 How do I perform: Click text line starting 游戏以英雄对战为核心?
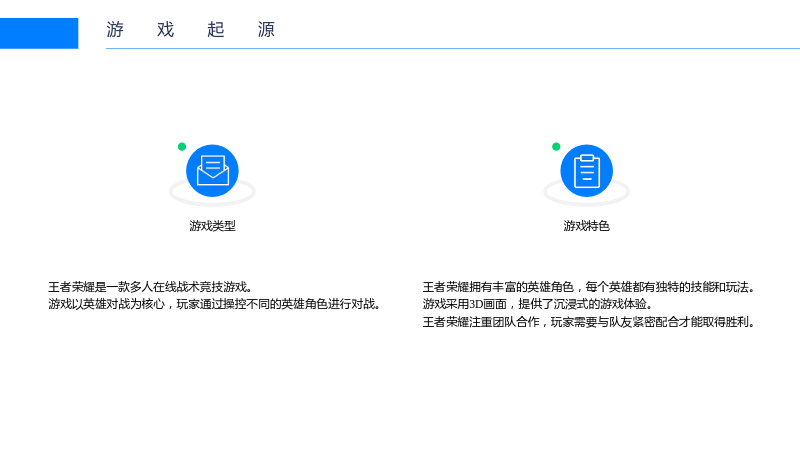coord(214,304)
